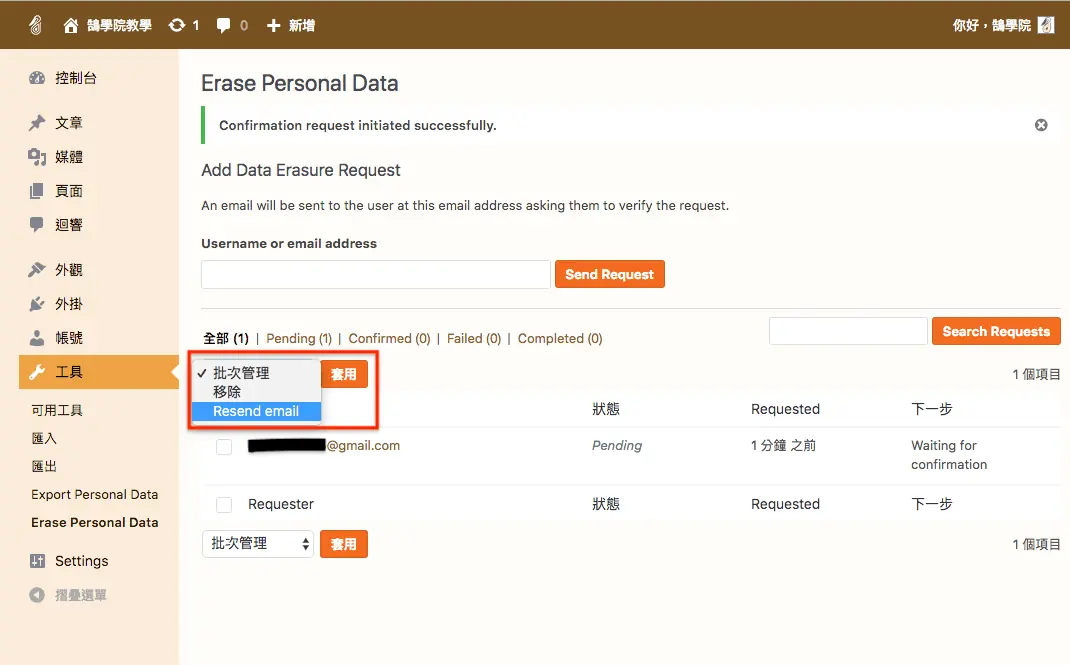Viewport: 1070px width, 665px height.
Task: Open the 工具 wrench icon
Action: (x=37, y=372)
